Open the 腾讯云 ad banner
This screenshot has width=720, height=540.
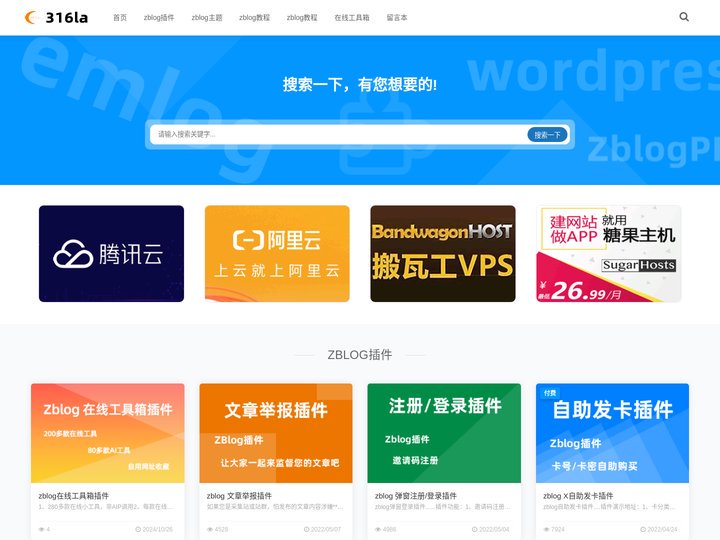pyautogui.click(x=111, y=253)
